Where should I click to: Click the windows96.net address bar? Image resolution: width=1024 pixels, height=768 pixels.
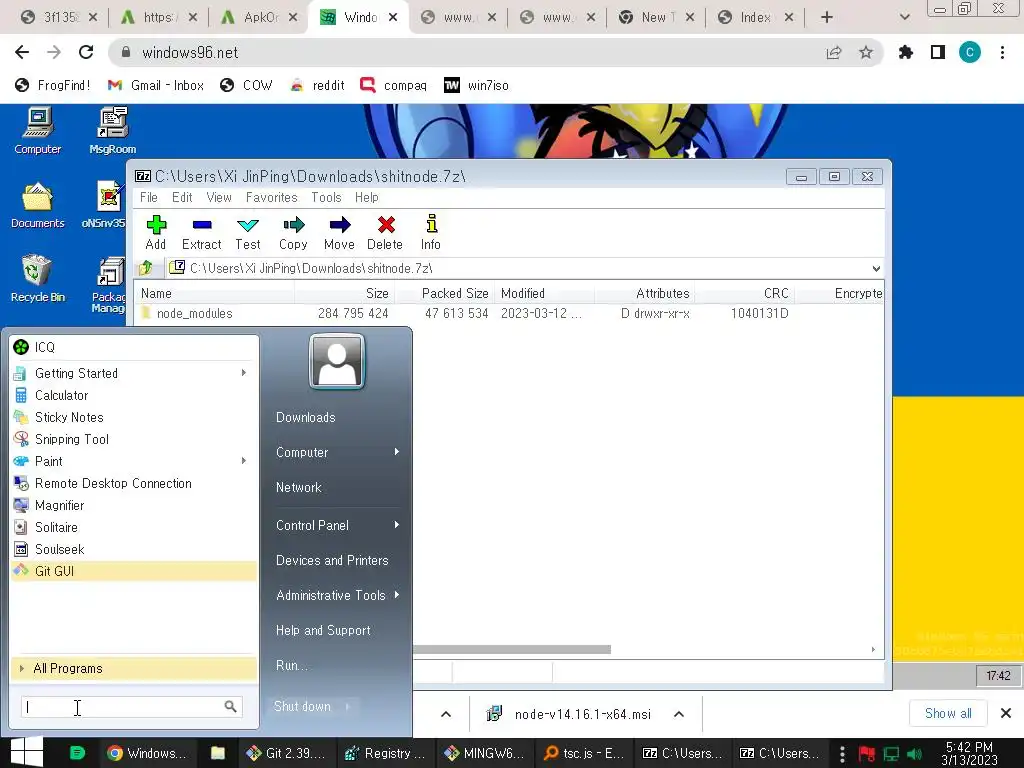click(496, 52)
